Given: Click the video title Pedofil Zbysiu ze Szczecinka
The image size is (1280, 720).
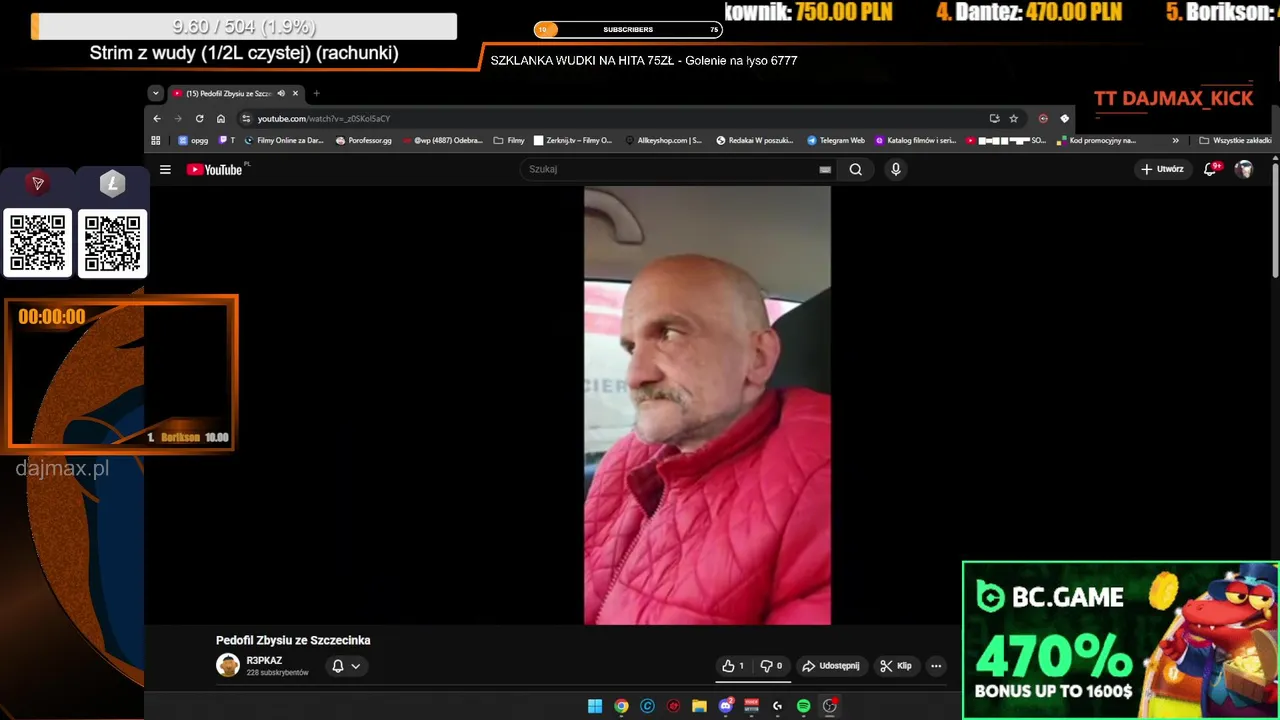Looking at the screenshot, I should 293,640.
